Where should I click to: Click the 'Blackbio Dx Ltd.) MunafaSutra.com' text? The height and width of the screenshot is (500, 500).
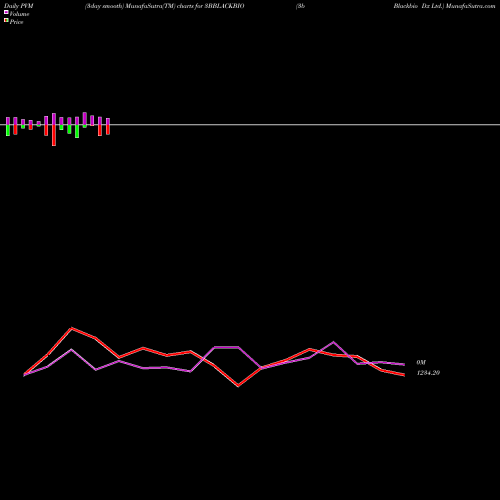pos(444,6)
